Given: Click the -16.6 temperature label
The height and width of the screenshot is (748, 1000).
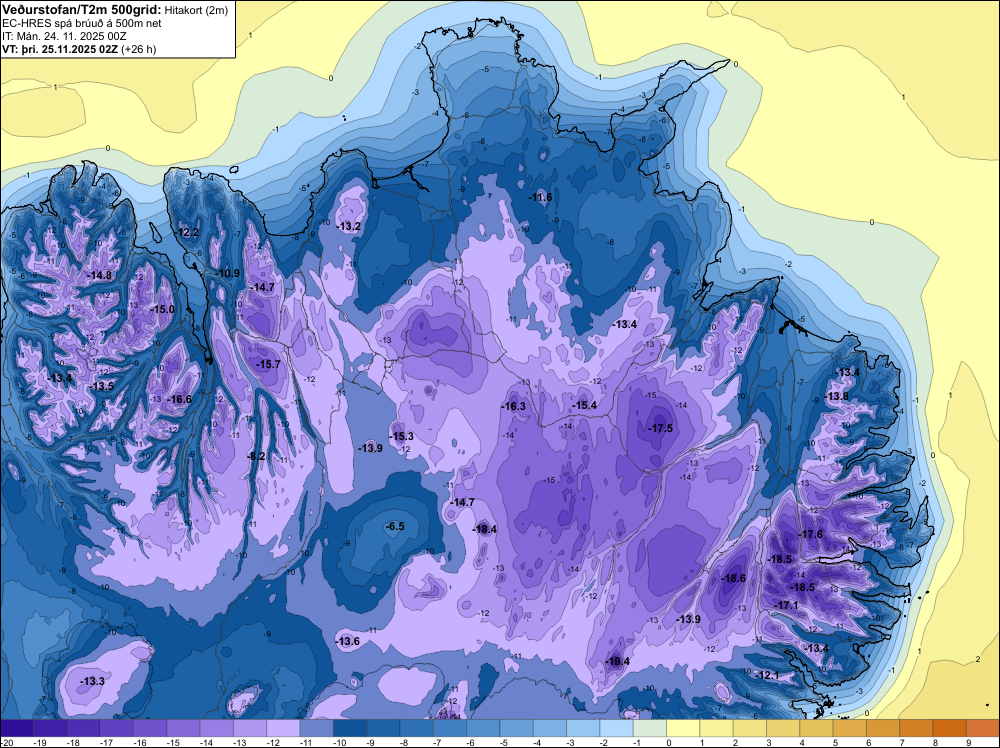Looking at the screenshot, I should tap(179, 399).
